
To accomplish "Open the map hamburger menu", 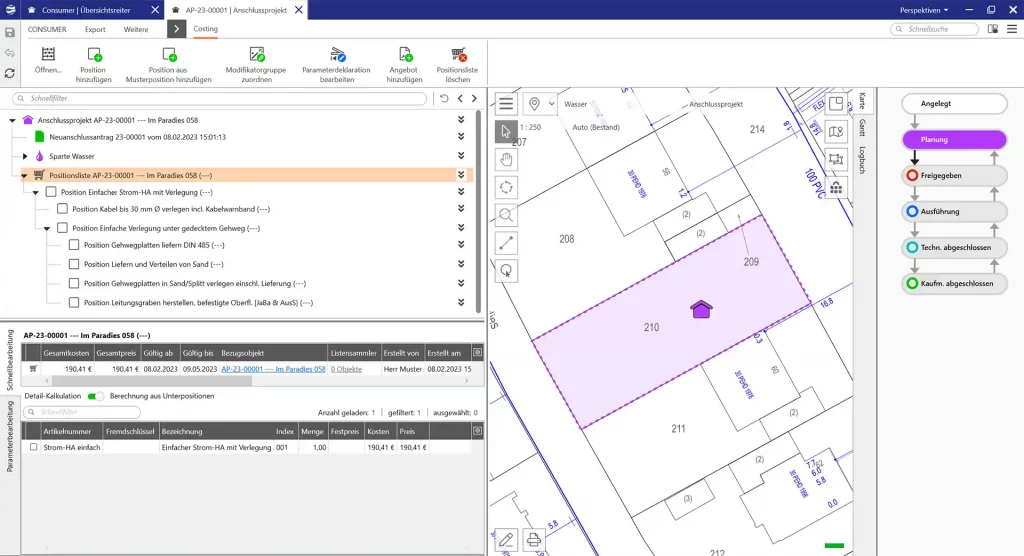I will click(507, 104).
